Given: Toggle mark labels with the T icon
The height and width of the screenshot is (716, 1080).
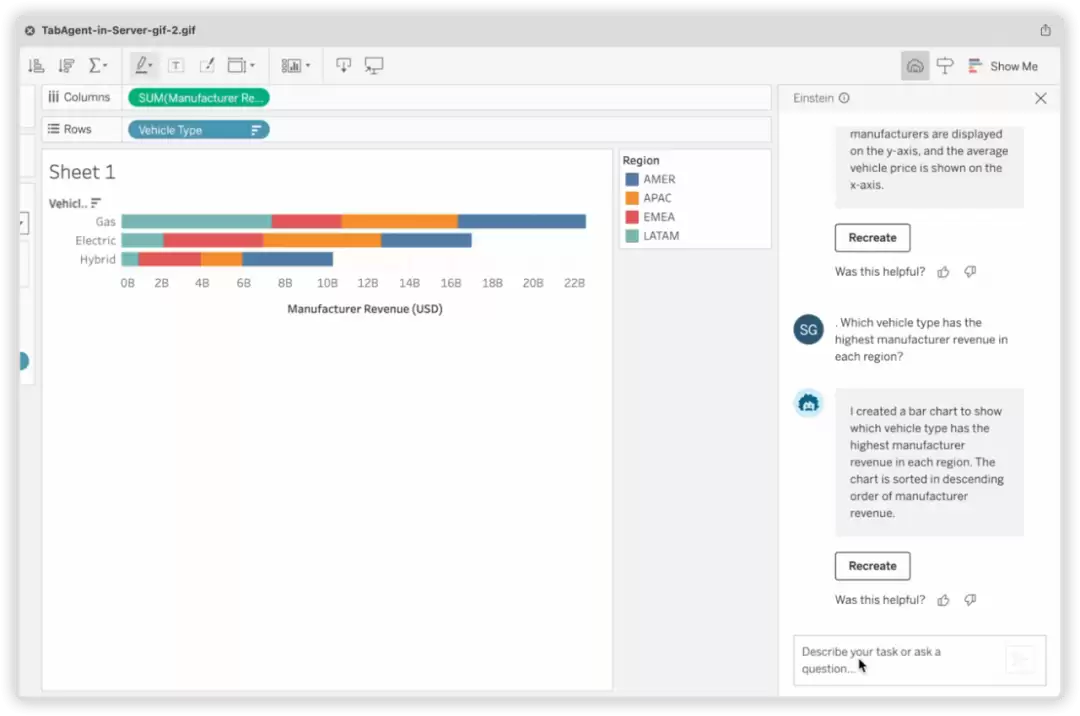Looking at the screenshot, I should (x=176, y=65).
